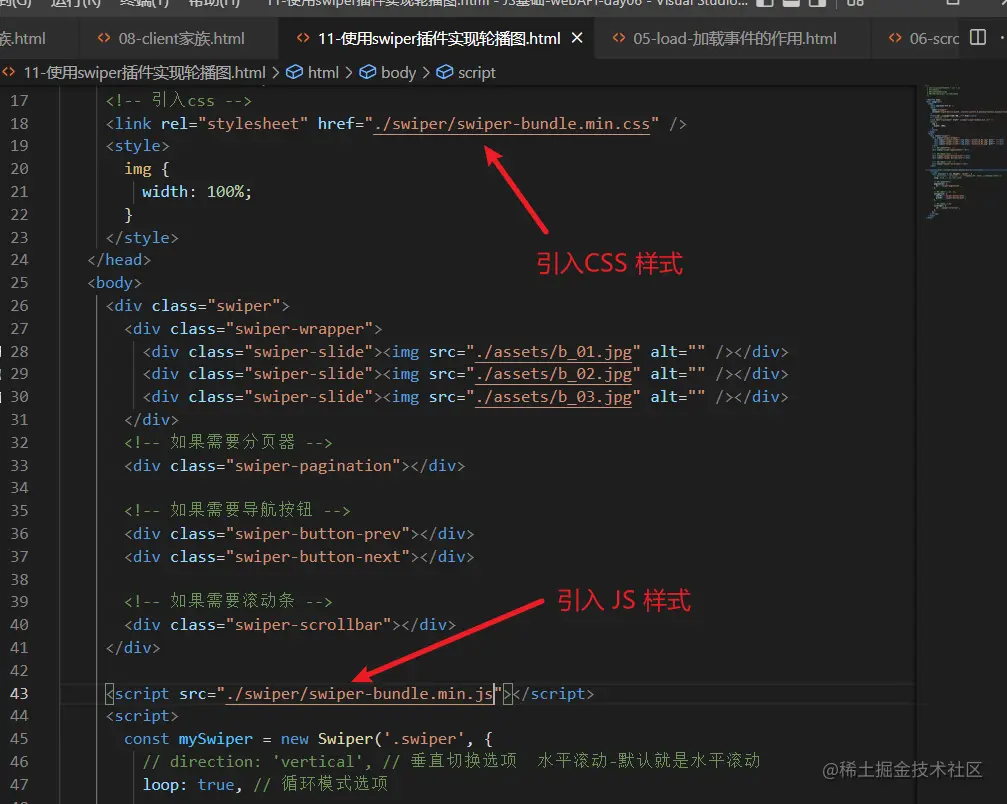The height and width of the screenshot is (804, 1007).
Task: Open the body breadcrumb dropdown
Action: (x=398, y=73)
